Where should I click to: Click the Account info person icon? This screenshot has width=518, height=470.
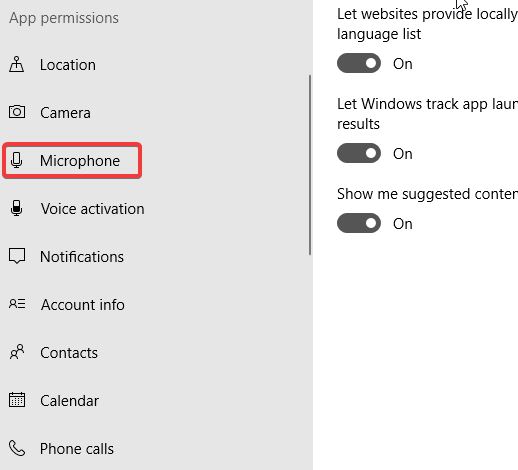[x=17, y=304]
